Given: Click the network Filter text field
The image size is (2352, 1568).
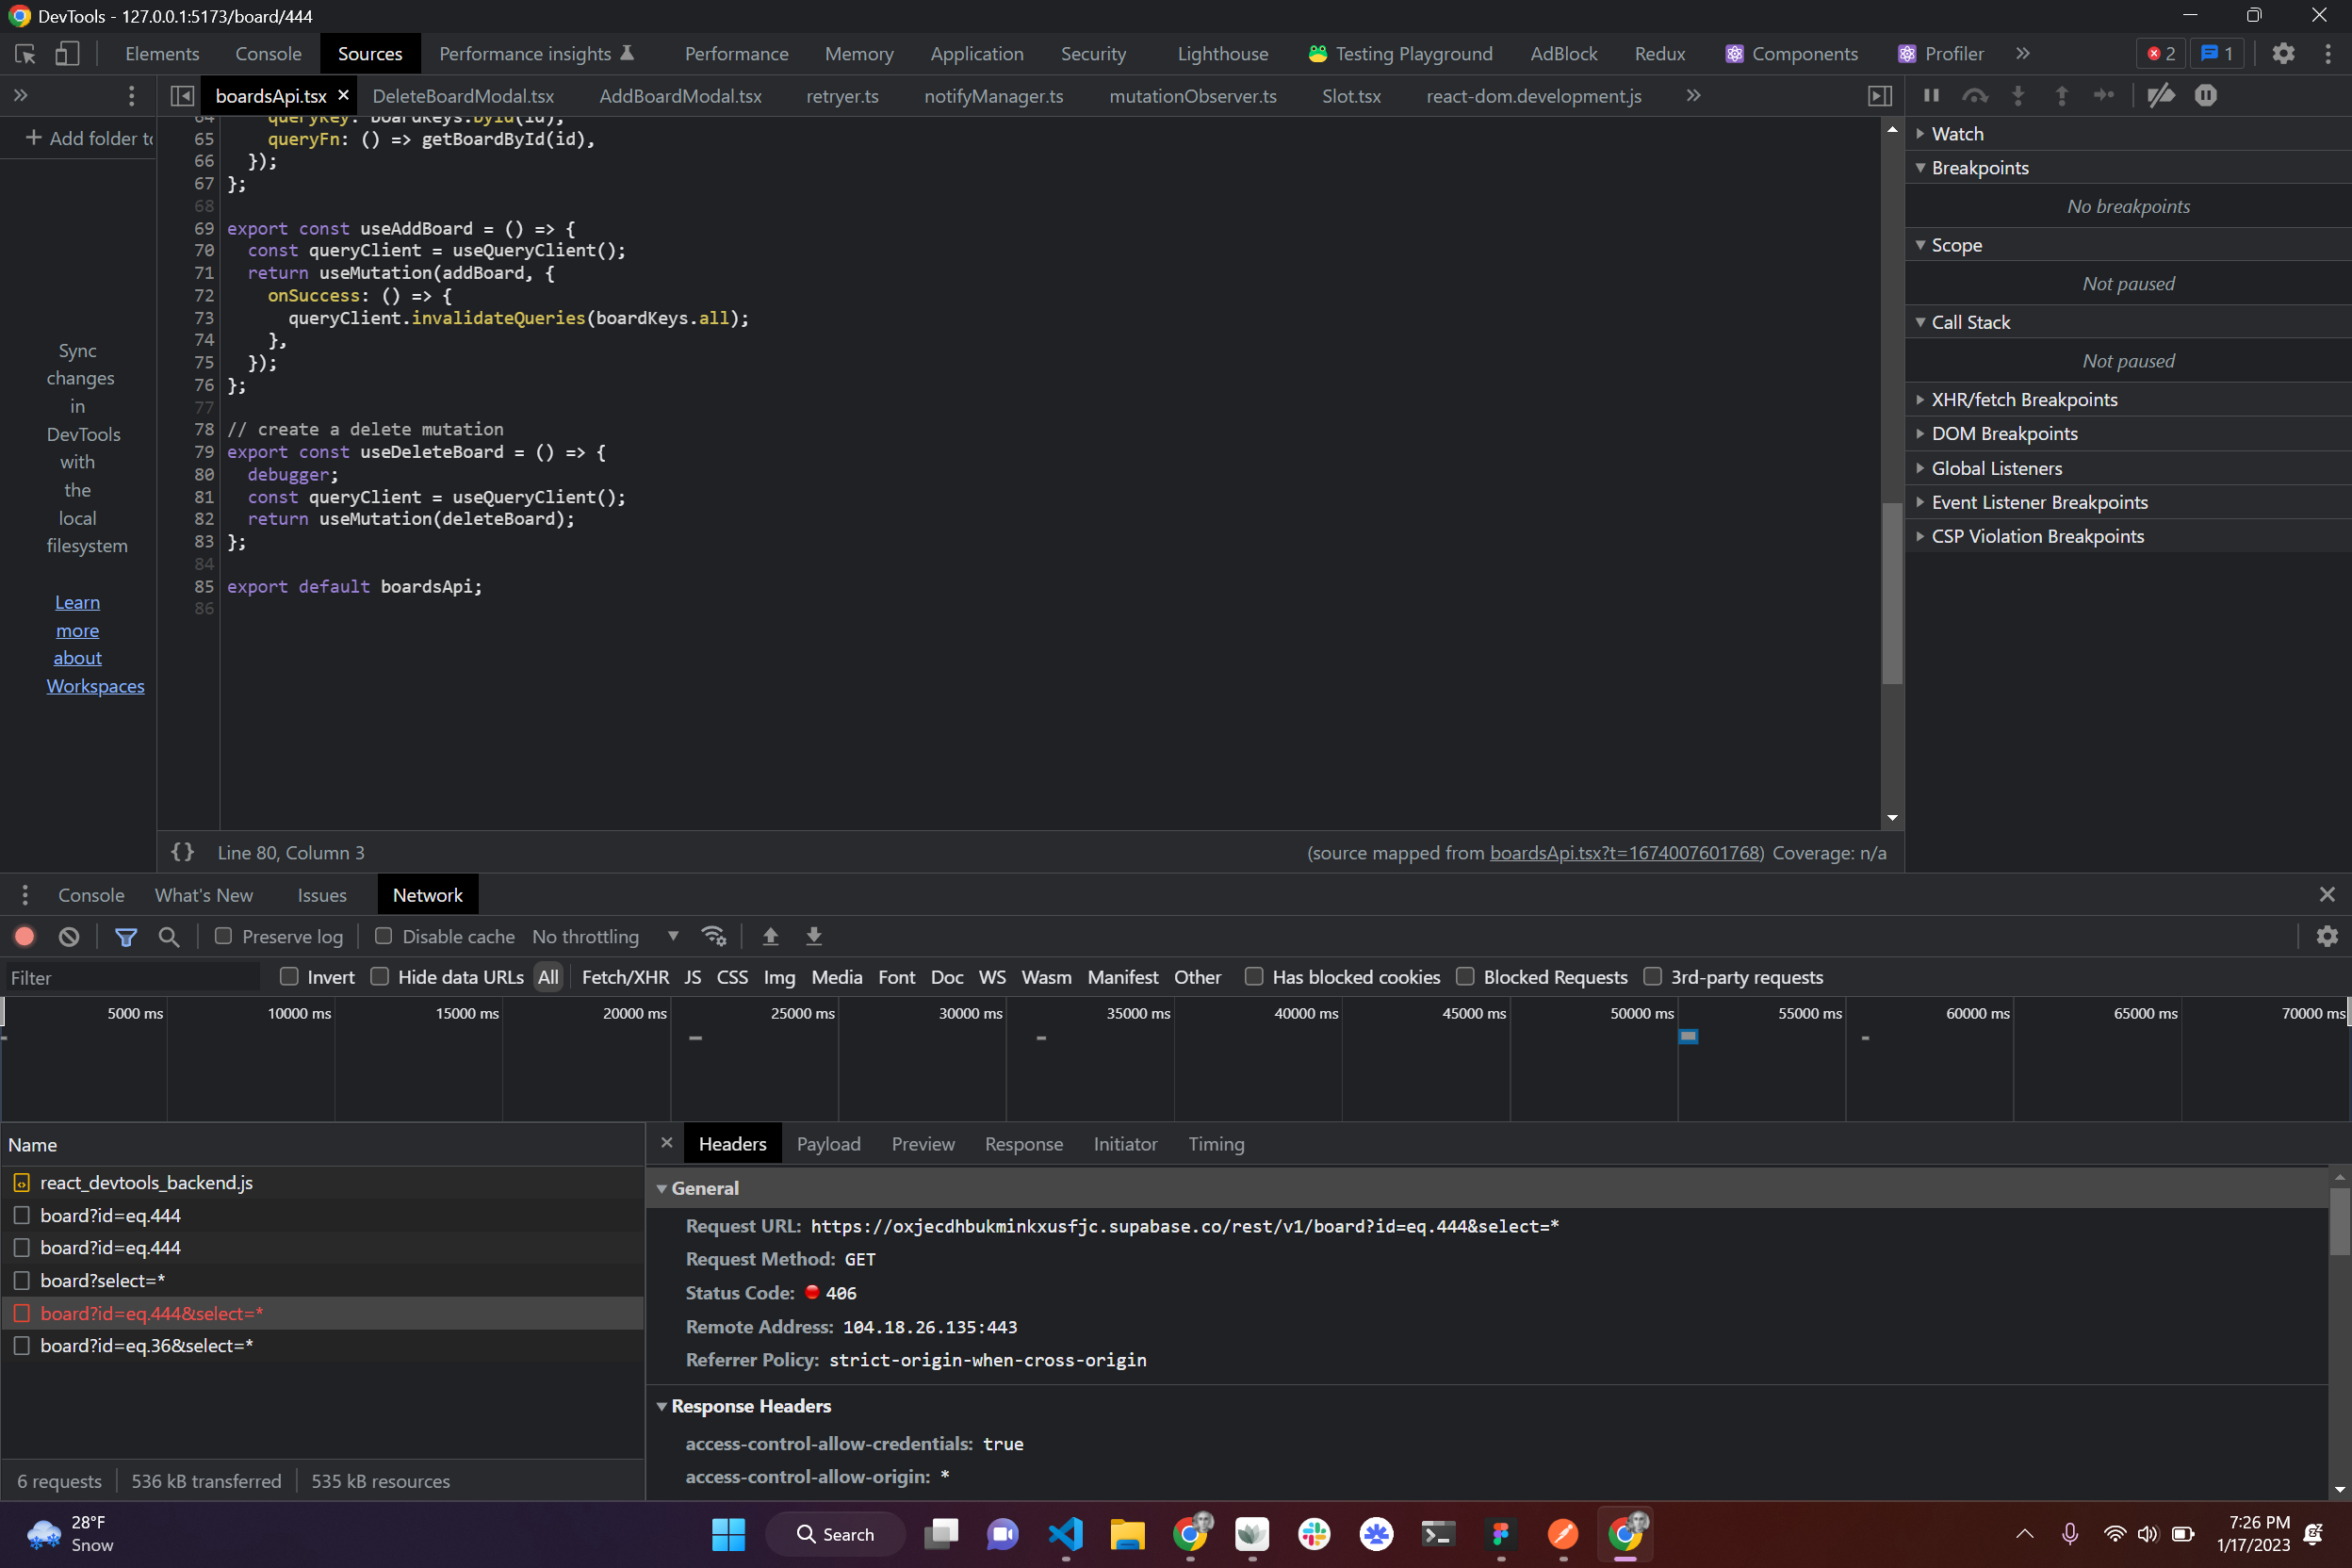Looking at the screenshot, I should (130, 978).
